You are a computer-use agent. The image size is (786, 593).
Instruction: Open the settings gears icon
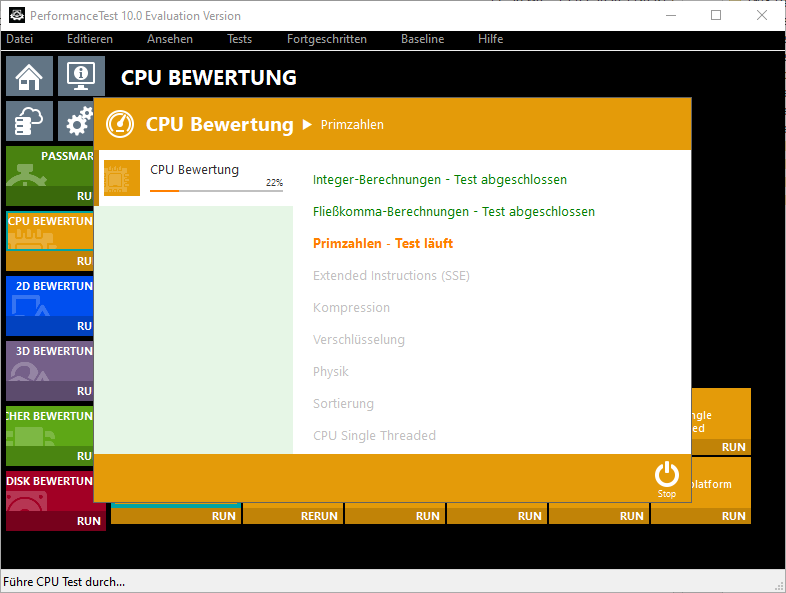click(x=76, y=121)
